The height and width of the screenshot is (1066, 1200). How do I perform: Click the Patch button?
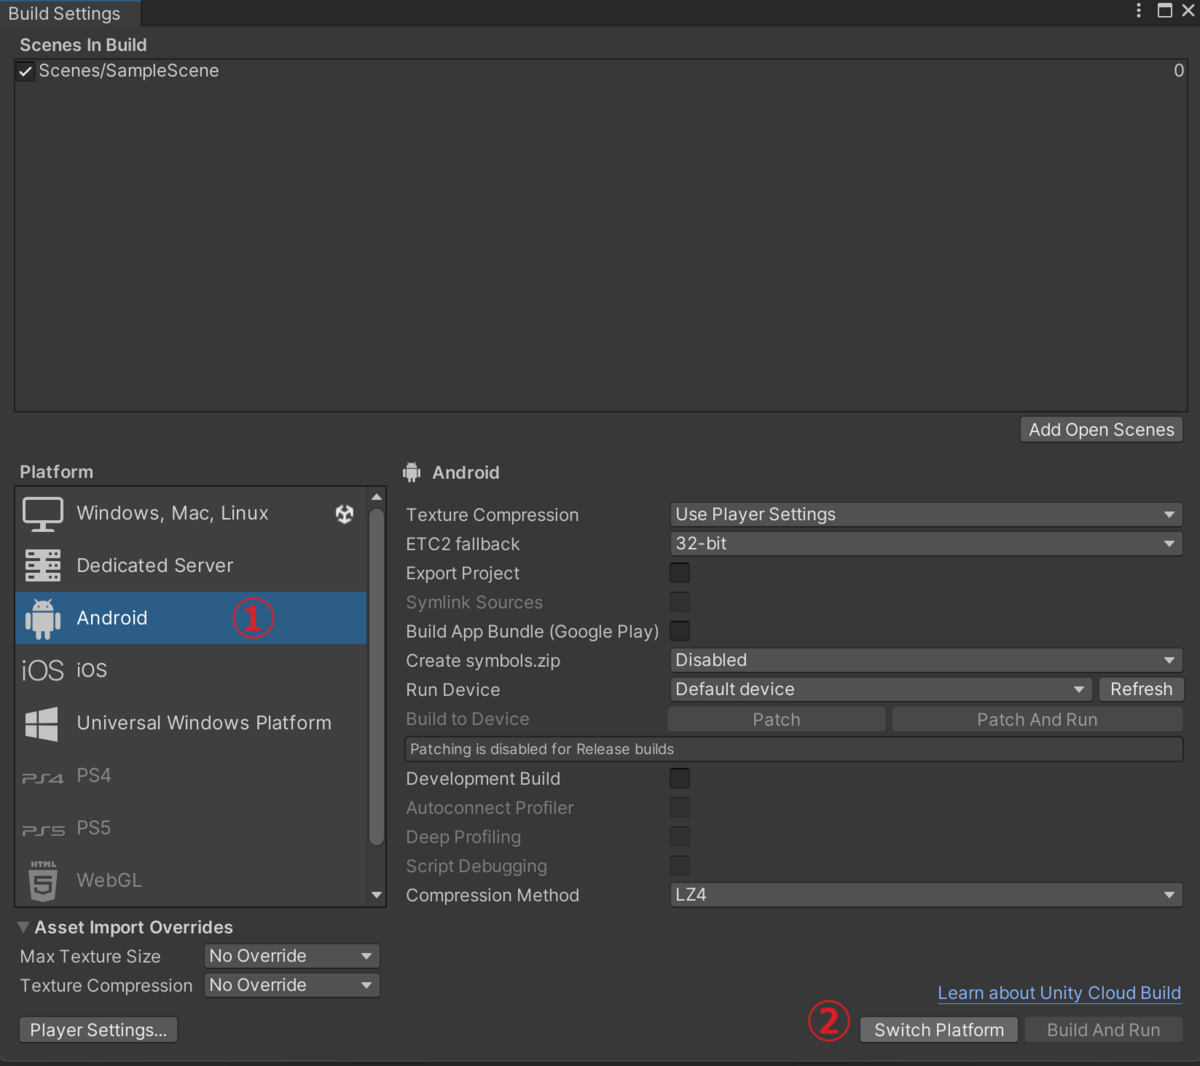coord(776,719)
